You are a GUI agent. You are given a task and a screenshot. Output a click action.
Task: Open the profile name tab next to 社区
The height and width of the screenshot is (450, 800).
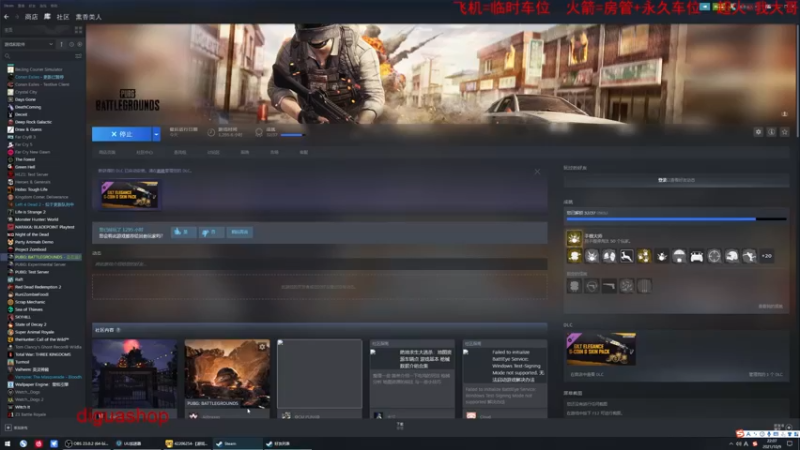(89, 17)
